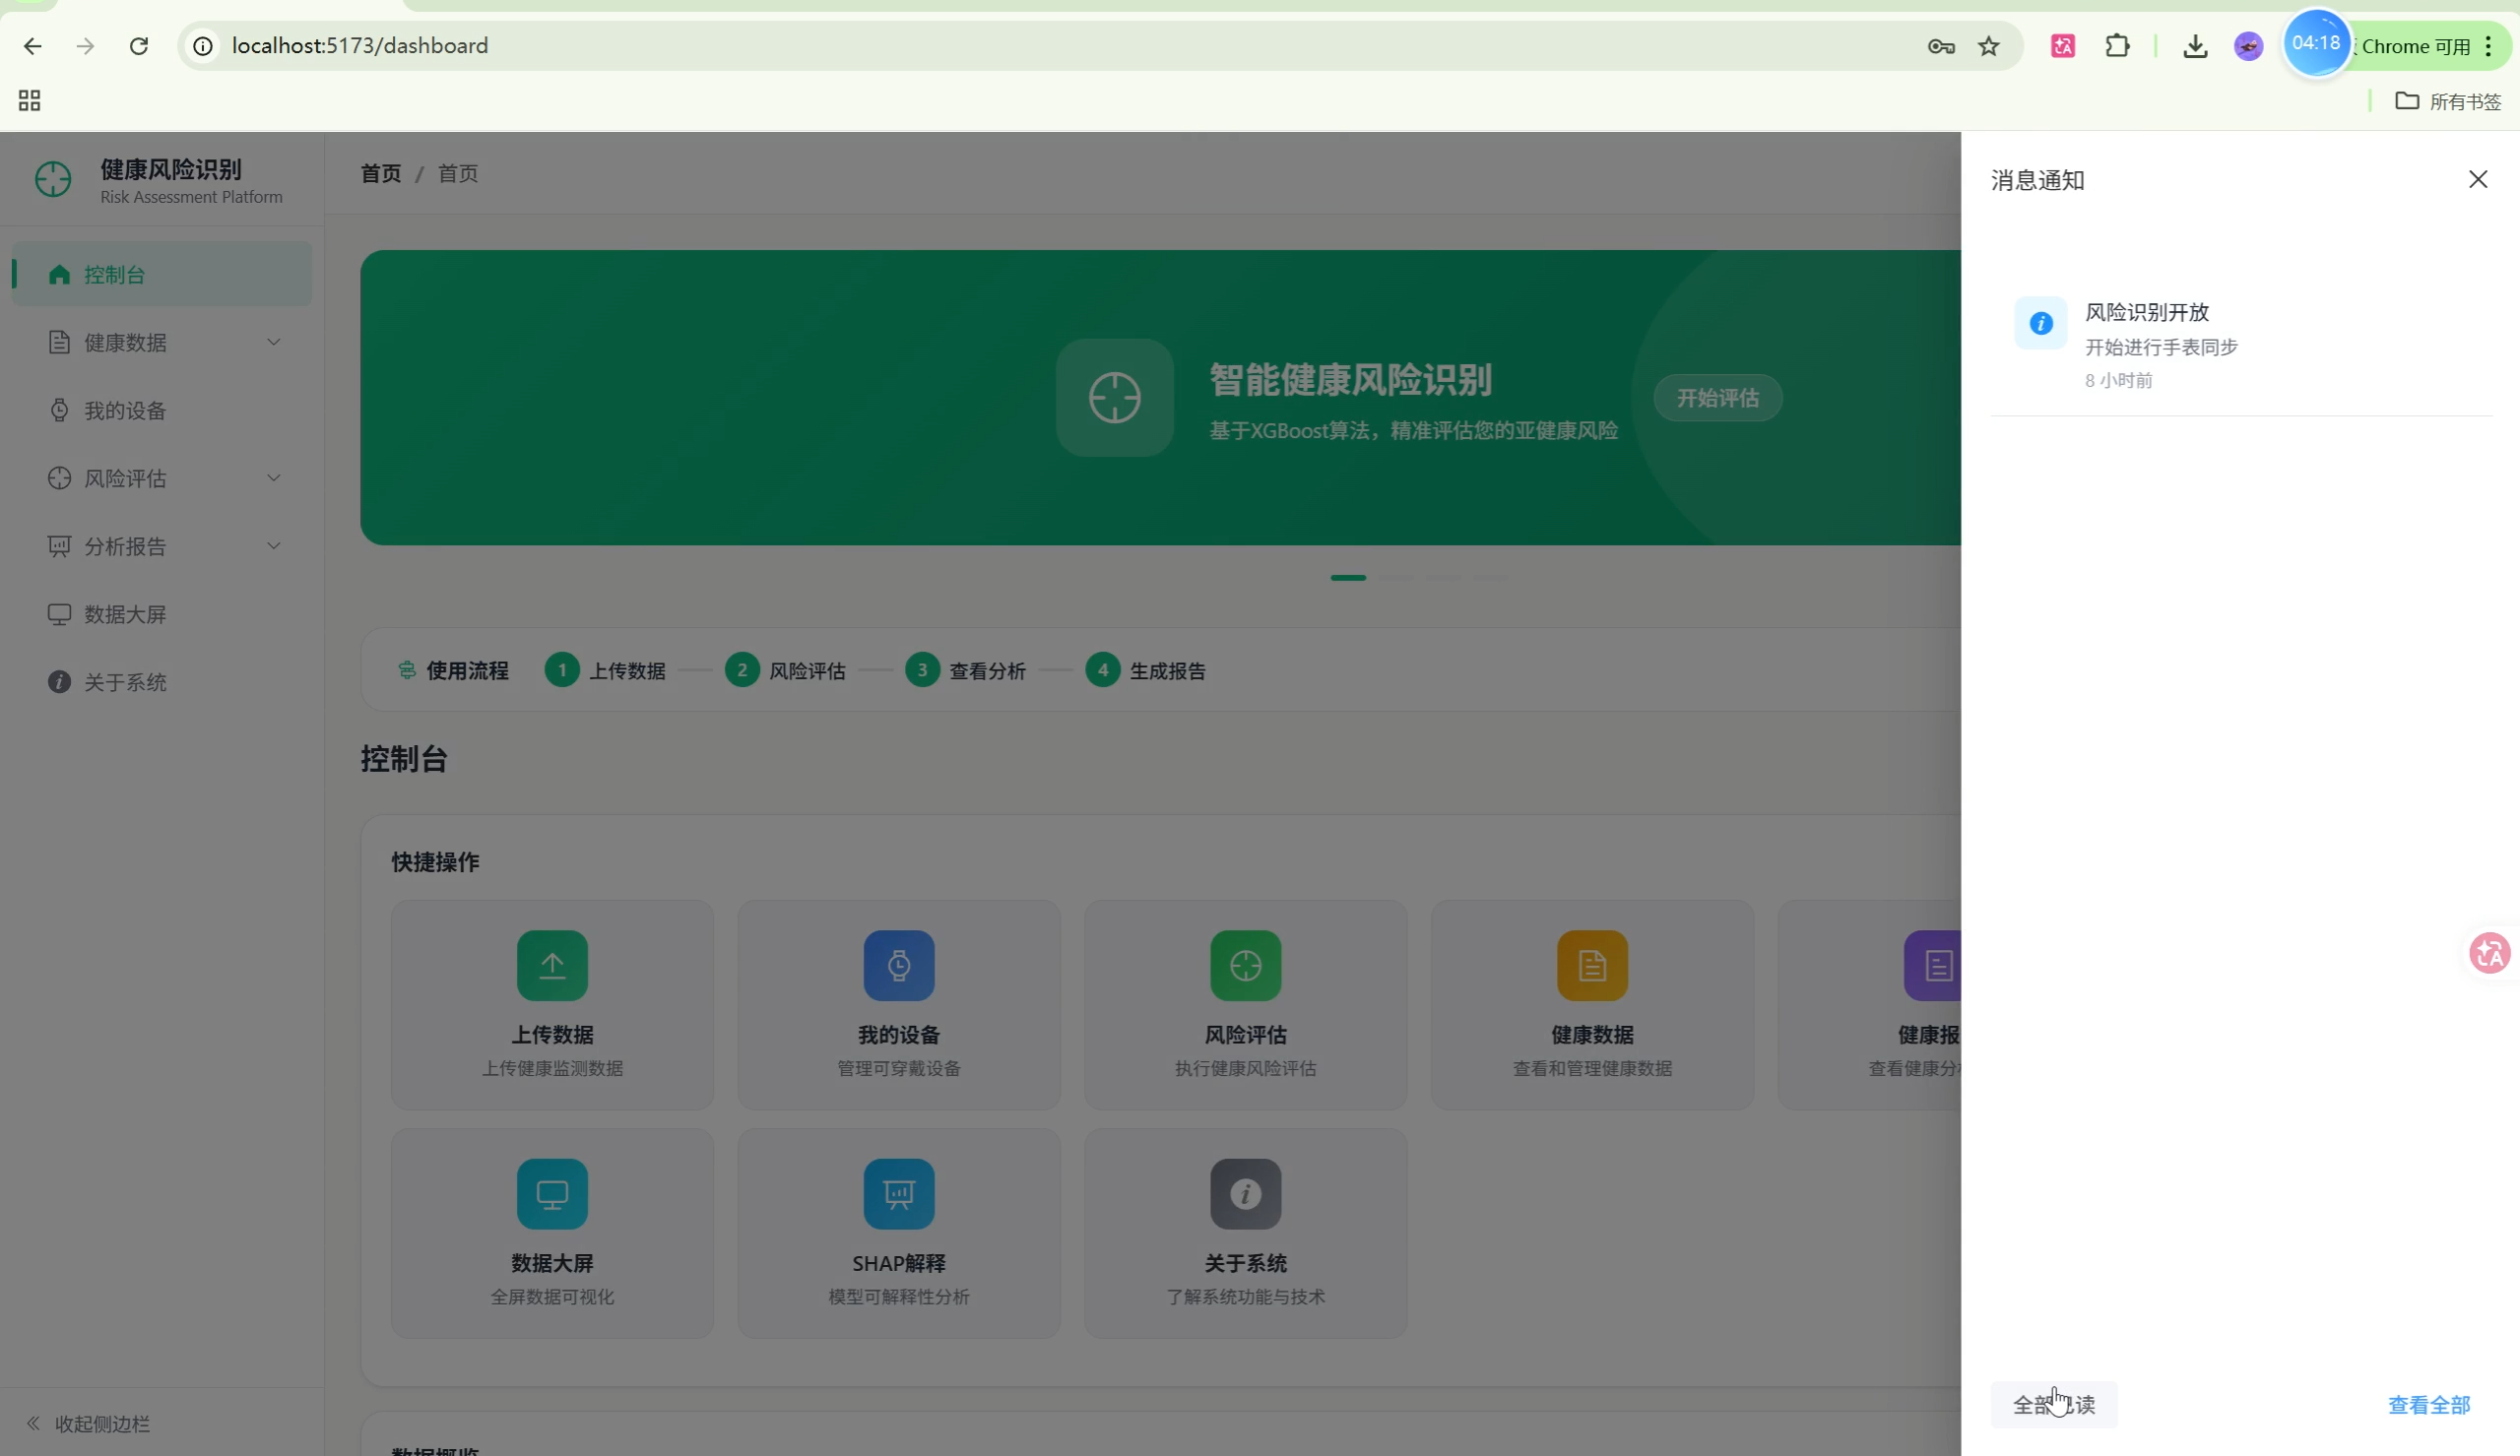The image size is (2520, 1456).
Task: Close the 消息通知 notification drawer
Action: click(x=2477, y=179)
